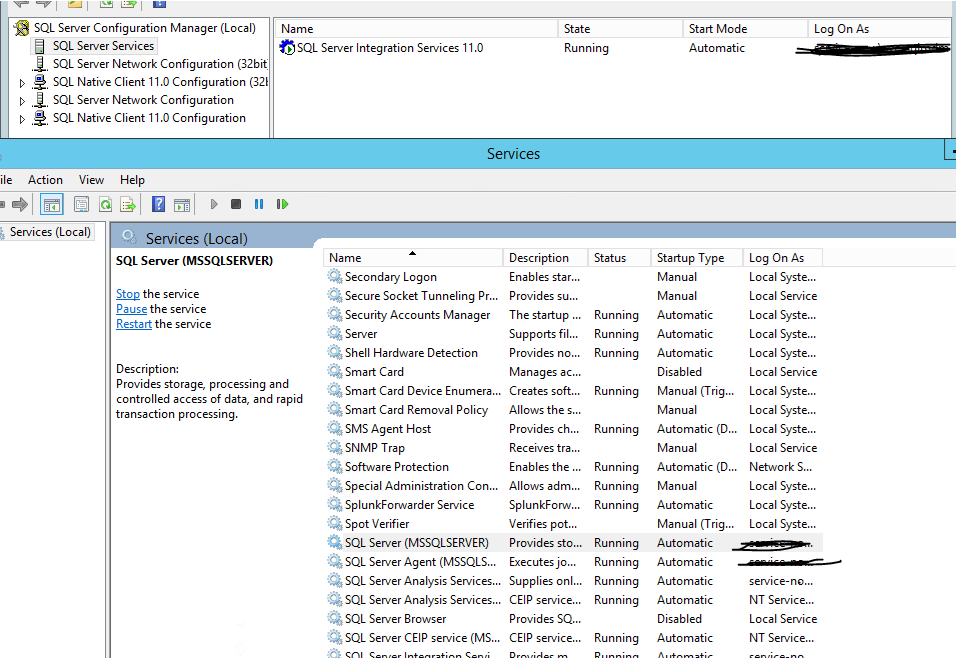Click the Stop the service link
956x658 pixels.
(127, 294)
